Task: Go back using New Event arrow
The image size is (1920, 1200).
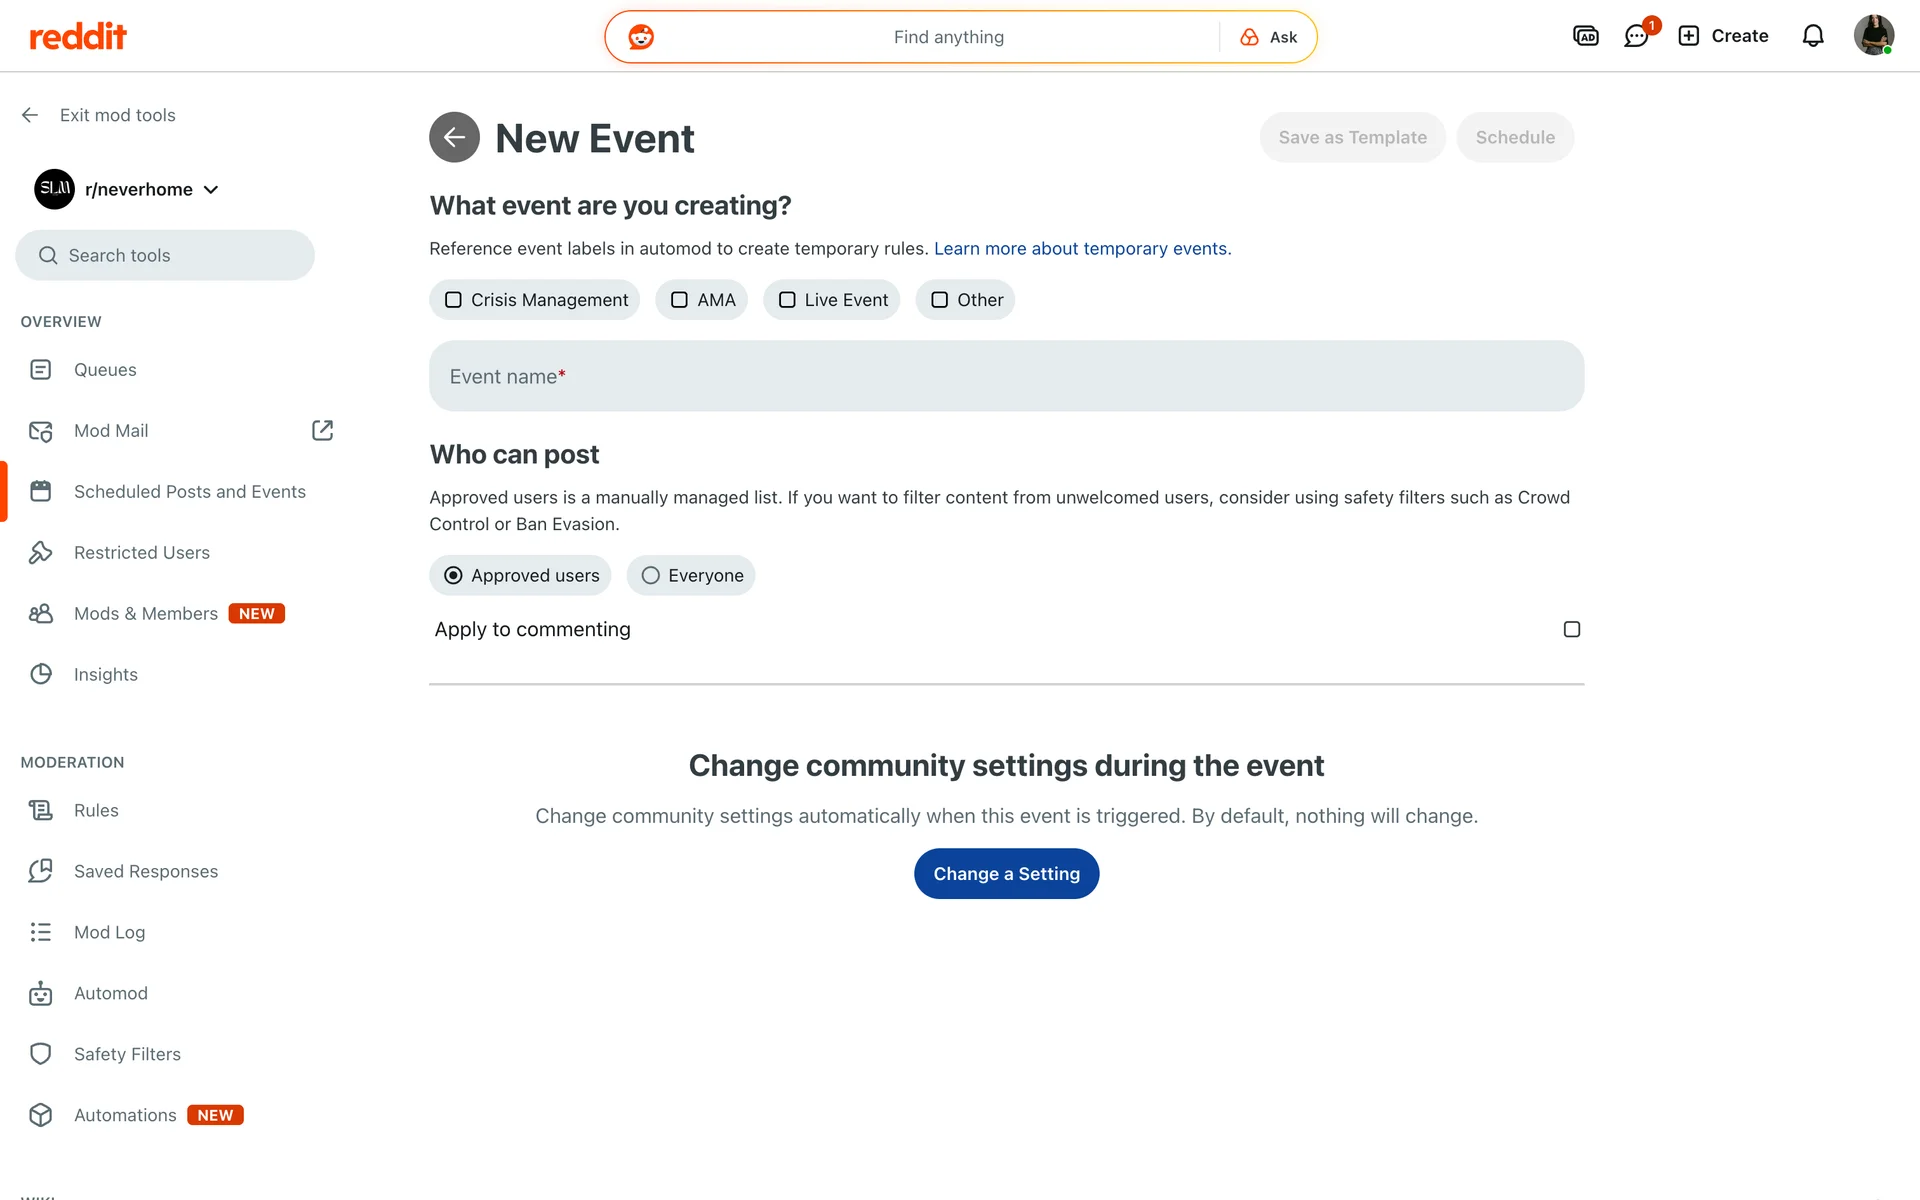Action: click(x=454, y=138)
